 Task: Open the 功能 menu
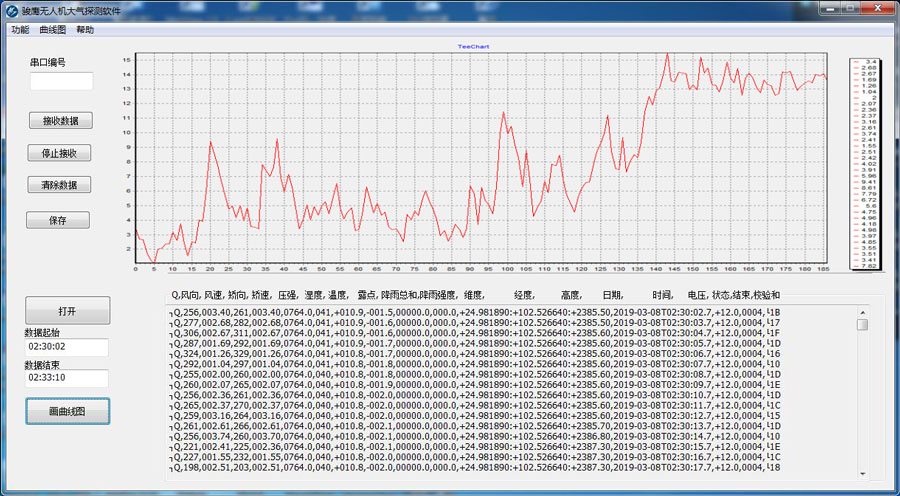(20, 30)
